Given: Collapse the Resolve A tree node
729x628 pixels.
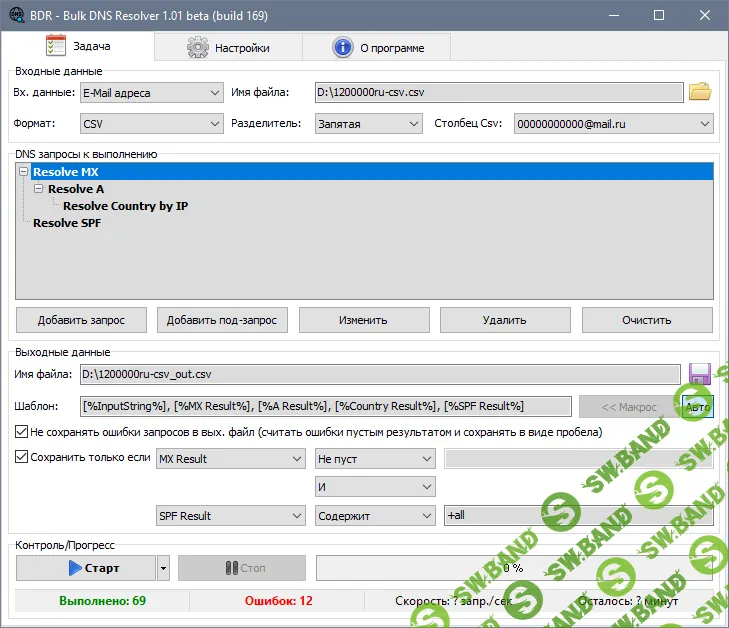Looking at the screenshot, I should (x=39, y=189).
